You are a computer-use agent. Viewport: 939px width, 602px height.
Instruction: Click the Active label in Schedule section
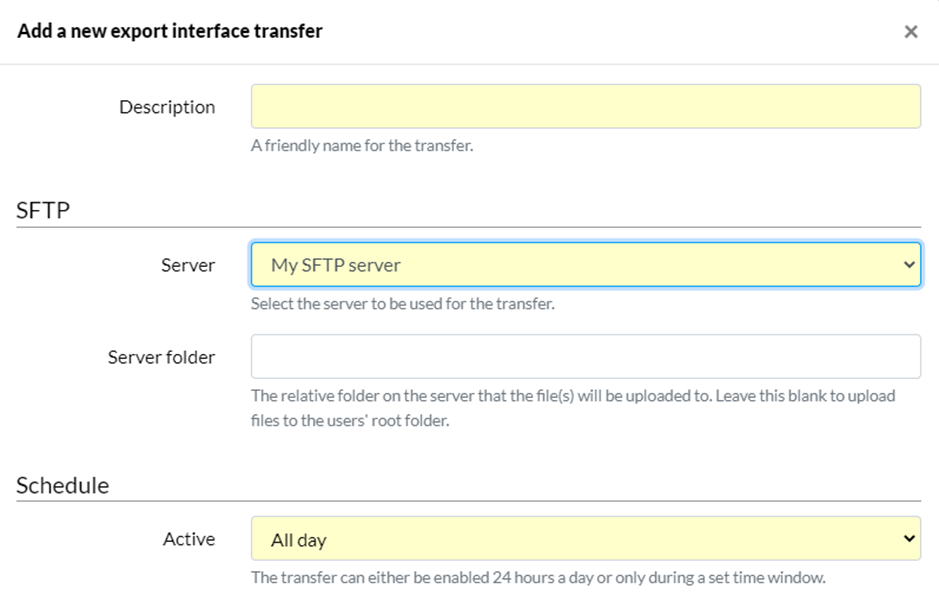189,539
